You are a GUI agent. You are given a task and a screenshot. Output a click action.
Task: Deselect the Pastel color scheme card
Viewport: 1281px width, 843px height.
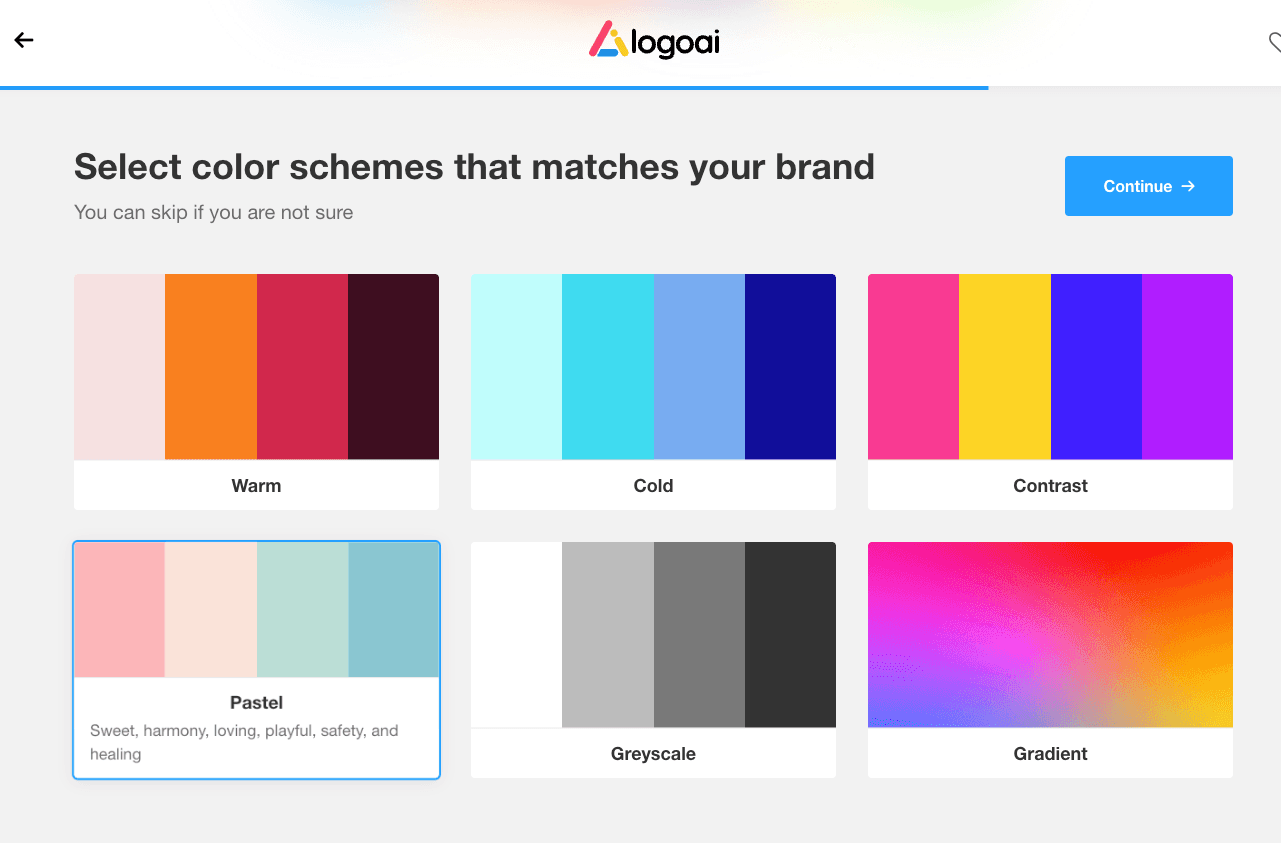(256, 660)
